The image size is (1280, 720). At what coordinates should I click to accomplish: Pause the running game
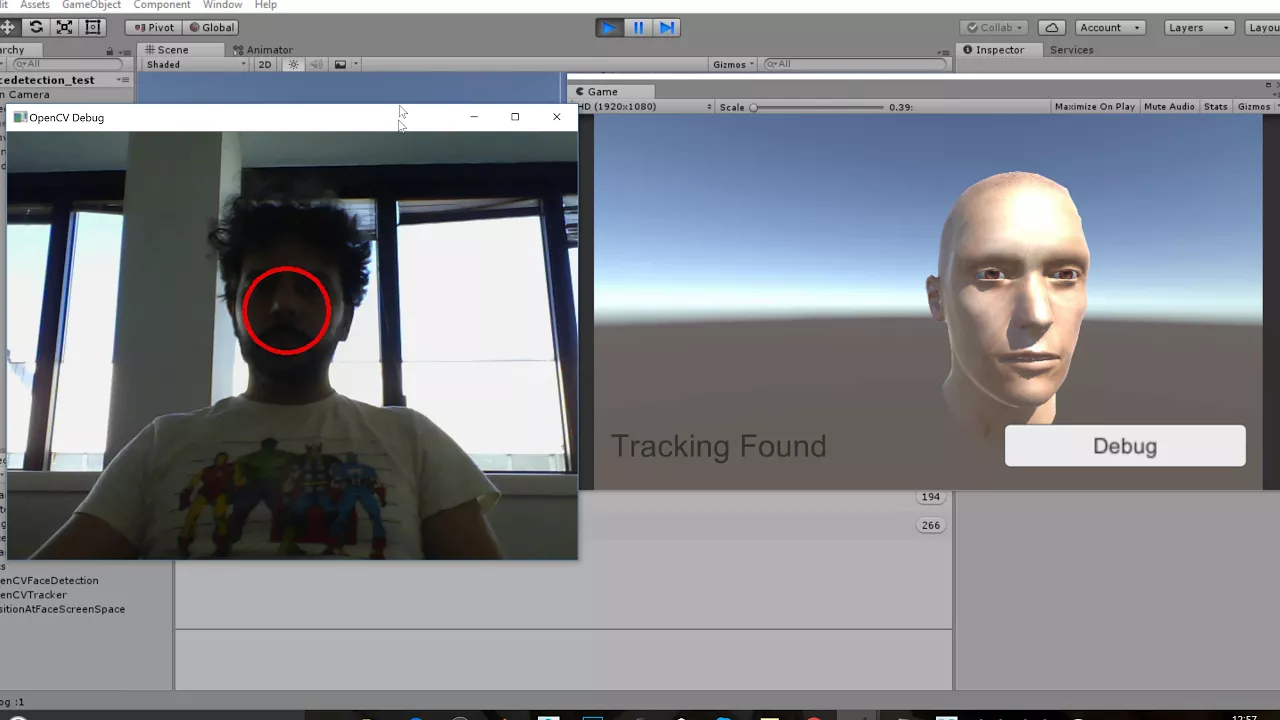638,27
